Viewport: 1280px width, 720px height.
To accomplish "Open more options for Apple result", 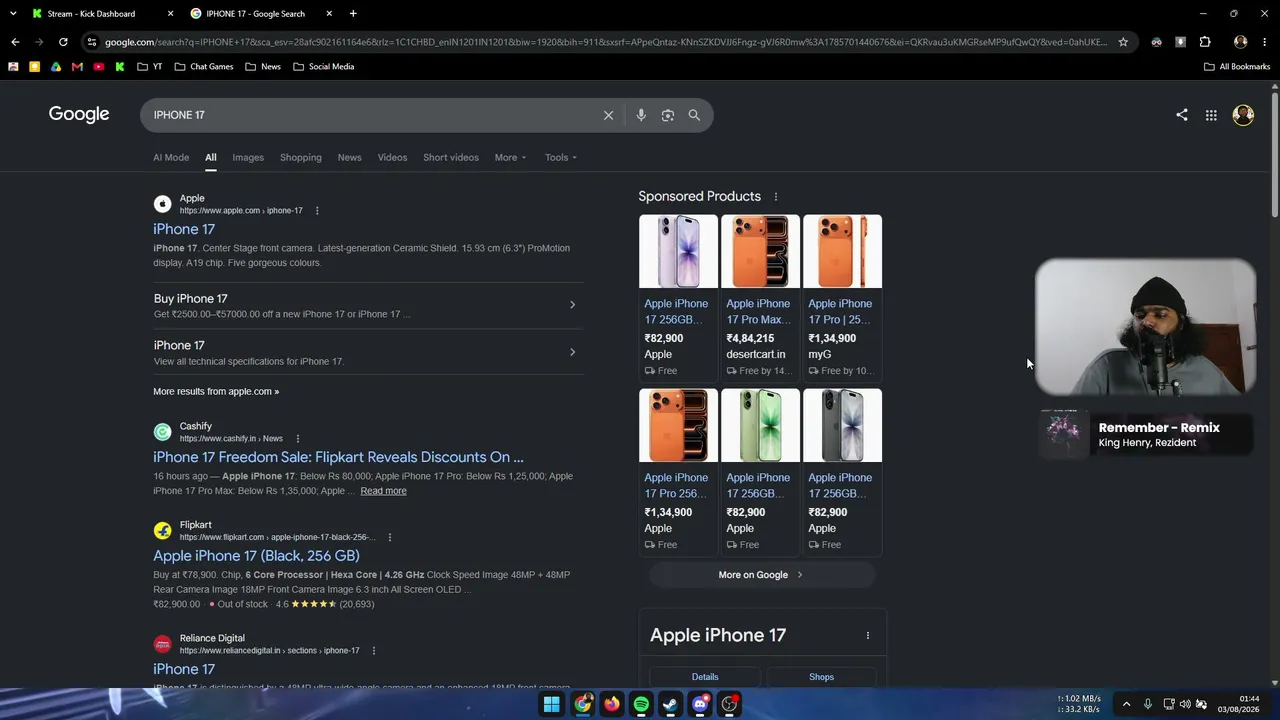I will [x=317, y=211].
